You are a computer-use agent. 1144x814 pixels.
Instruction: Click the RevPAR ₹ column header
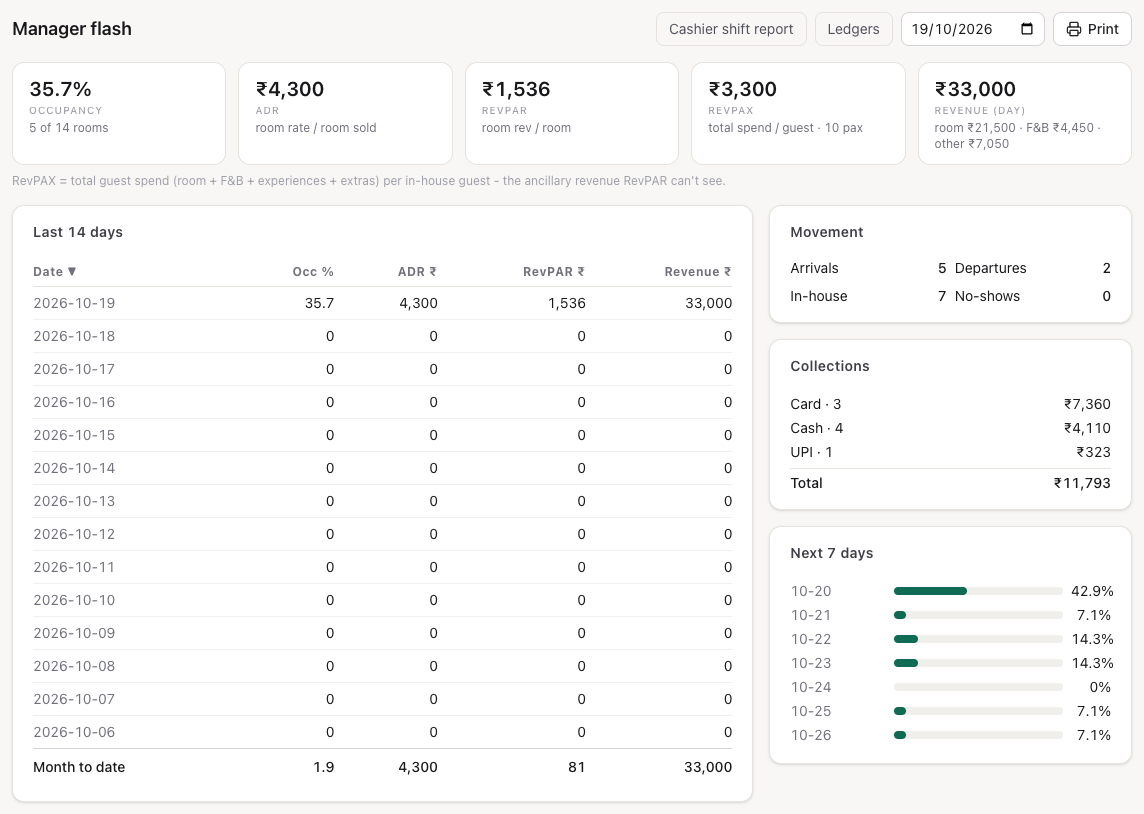[x=554, y=271]
